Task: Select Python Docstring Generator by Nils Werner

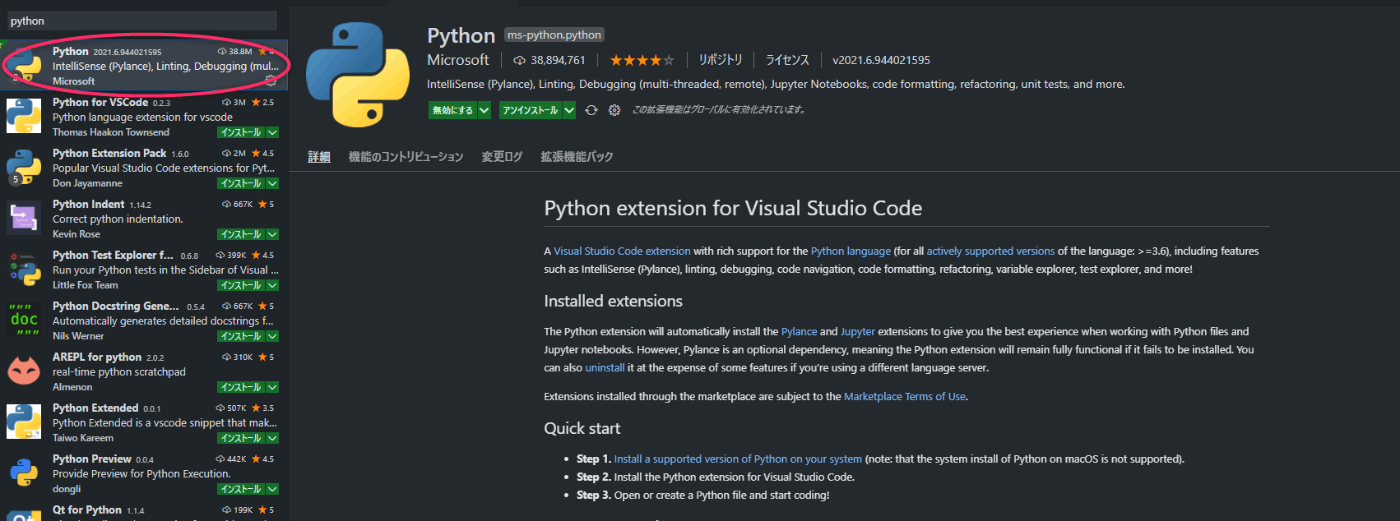Action: point(144,320)
